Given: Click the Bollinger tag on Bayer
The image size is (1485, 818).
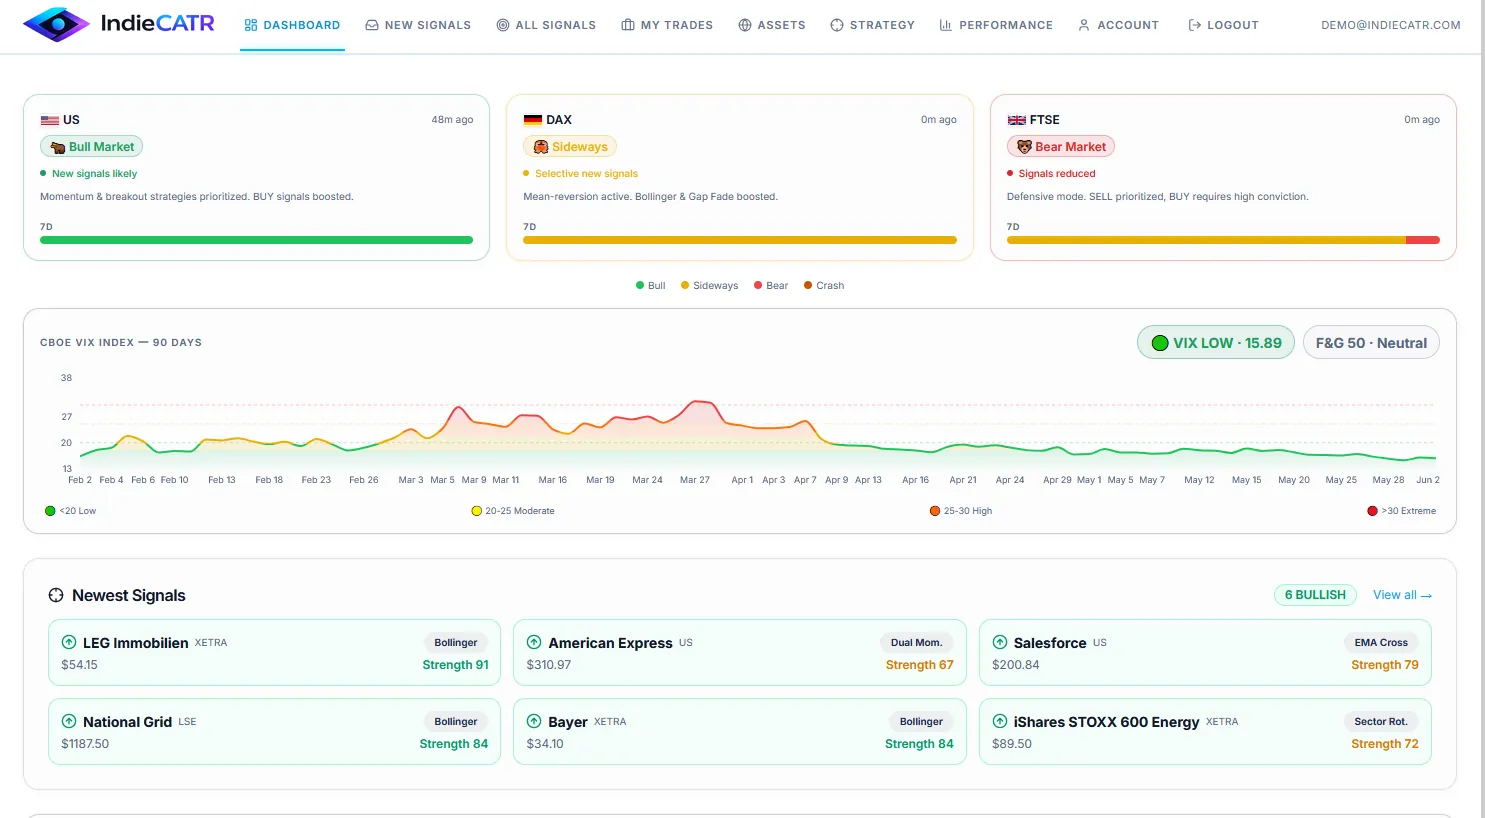Looking at the screenshot, I should 921,722.
